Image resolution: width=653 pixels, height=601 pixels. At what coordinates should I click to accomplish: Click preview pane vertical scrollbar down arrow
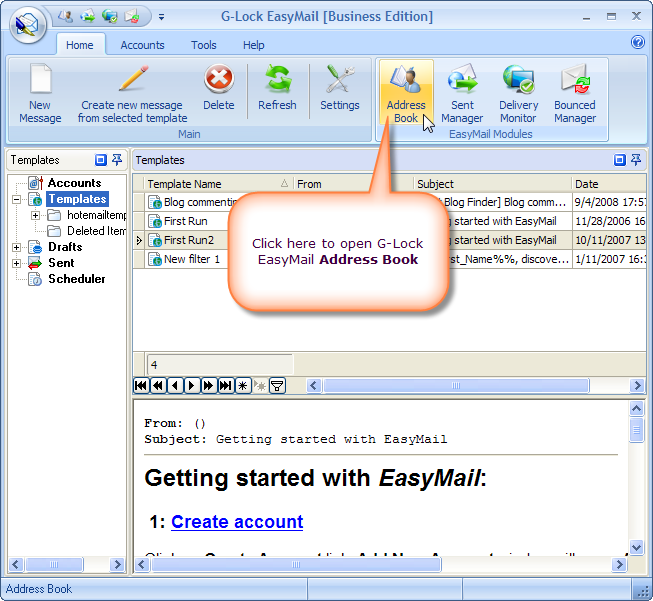coord(637,547)
